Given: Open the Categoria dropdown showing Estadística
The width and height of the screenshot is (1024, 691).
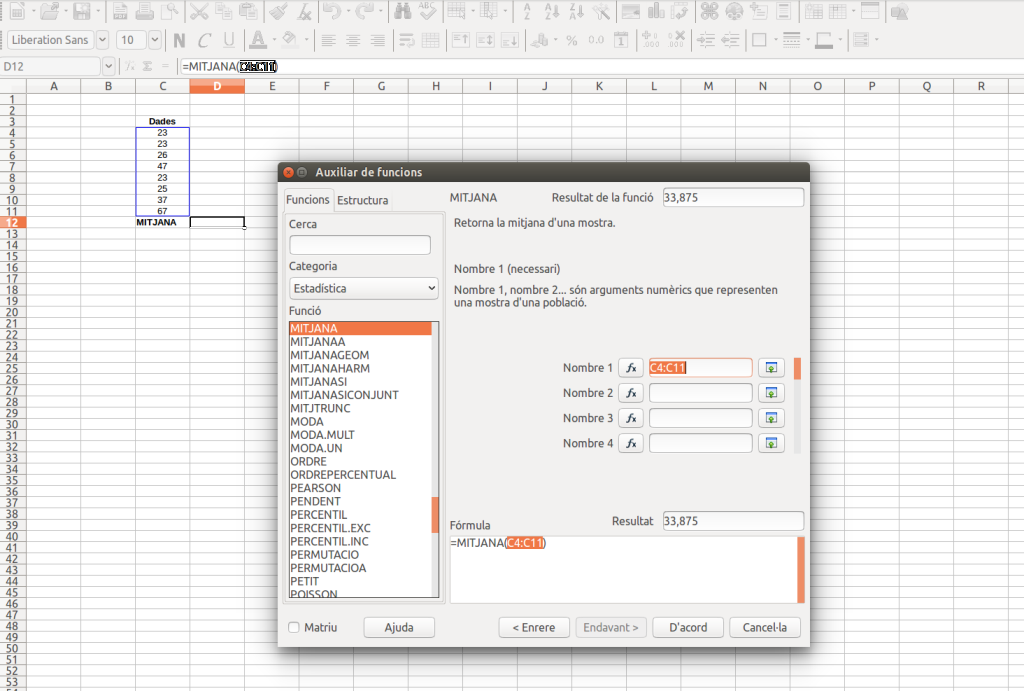Looking at the screenshot, I should click(x=363, y=288).
